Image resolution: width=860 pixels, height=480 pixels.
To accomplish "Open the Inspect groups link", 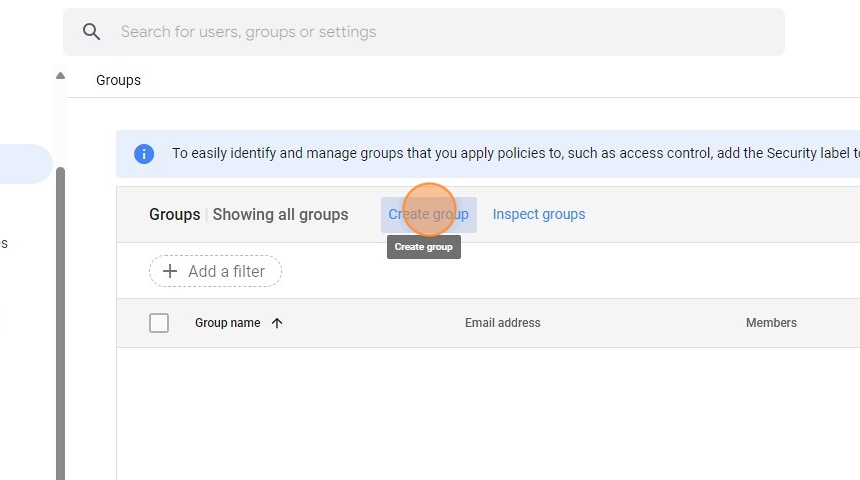I will 538,214.
